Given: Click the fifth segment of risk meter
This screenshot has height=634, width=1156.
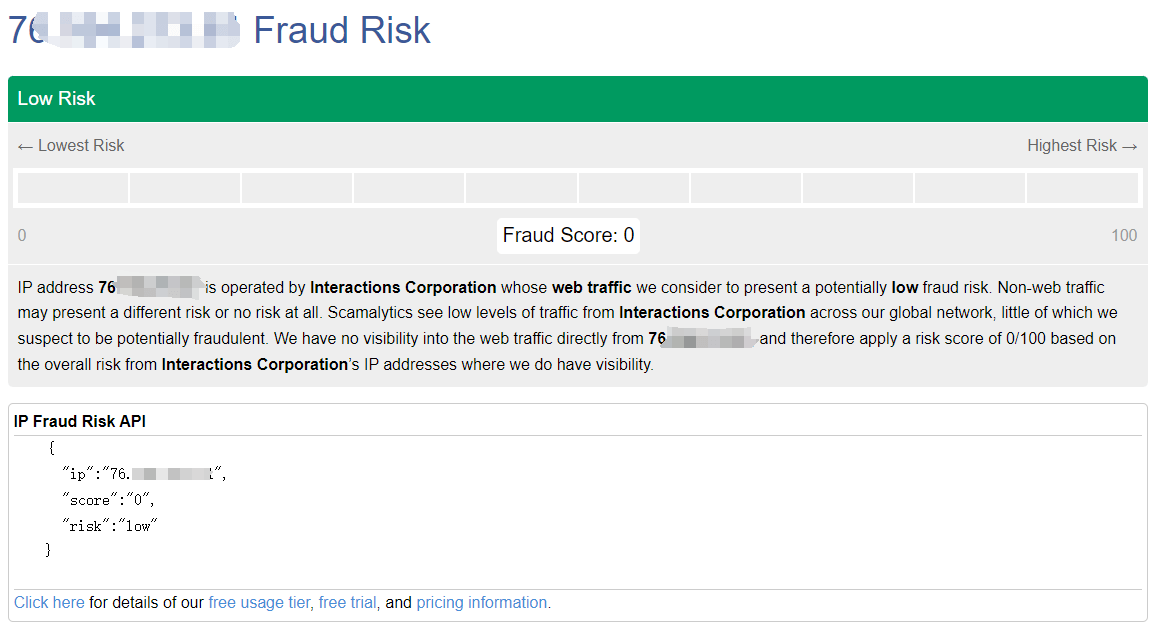Looking at the screenshot, I should click(521, 188).
